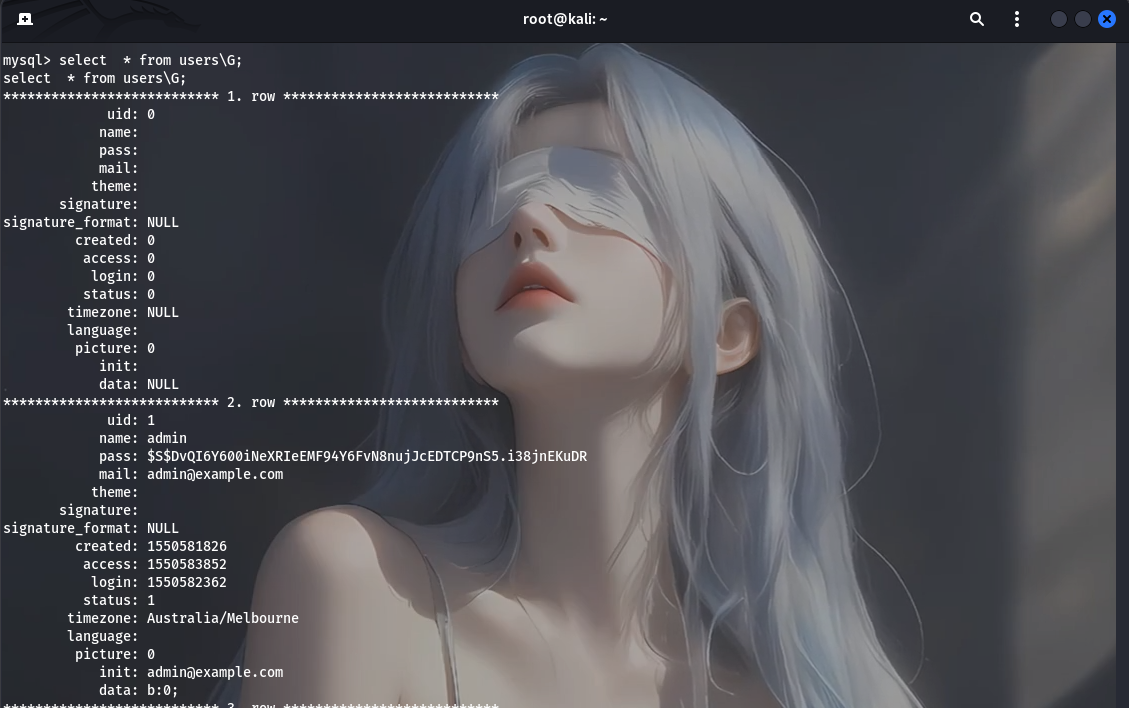Click row 2 'signature_format: NULL' line
This screenshot has width=1129, height=708.
click(91, 529)
